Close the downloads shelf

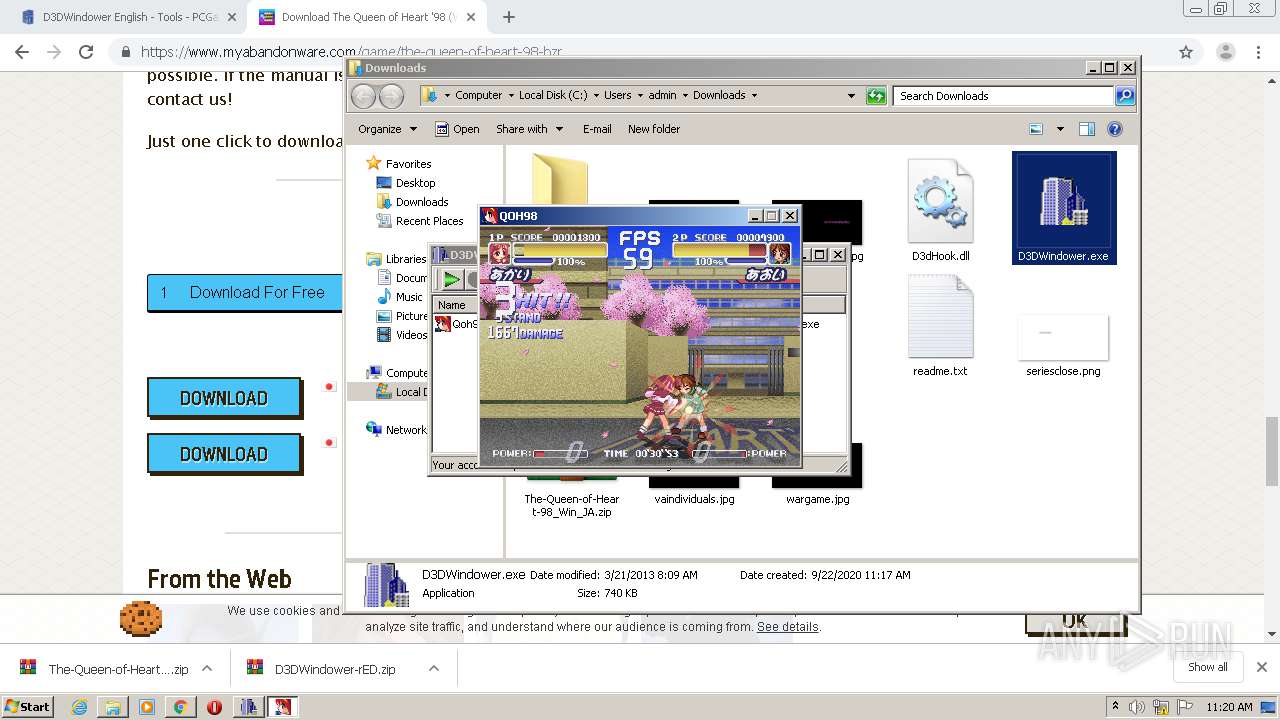tap(1262, 667)
